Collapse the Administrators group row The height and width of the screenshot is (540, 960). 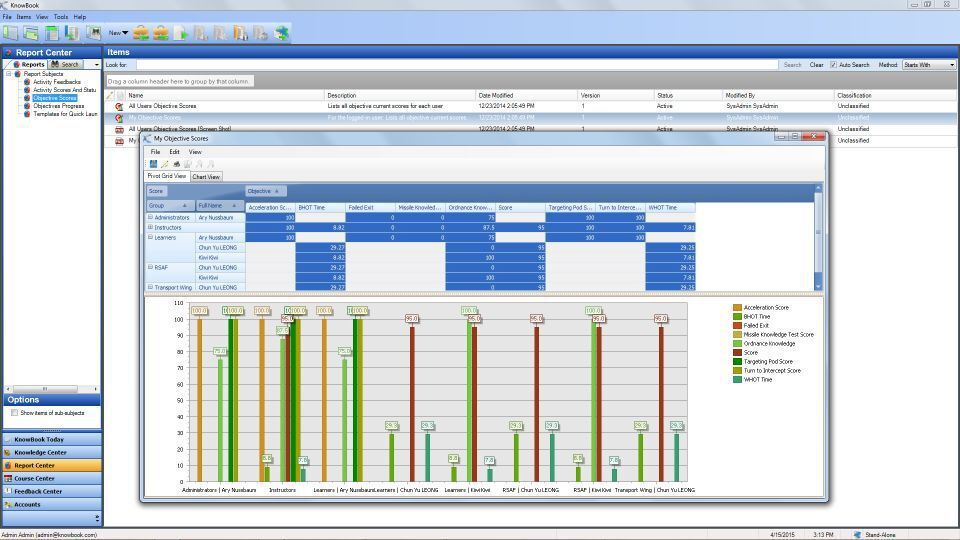pos(151,217)
